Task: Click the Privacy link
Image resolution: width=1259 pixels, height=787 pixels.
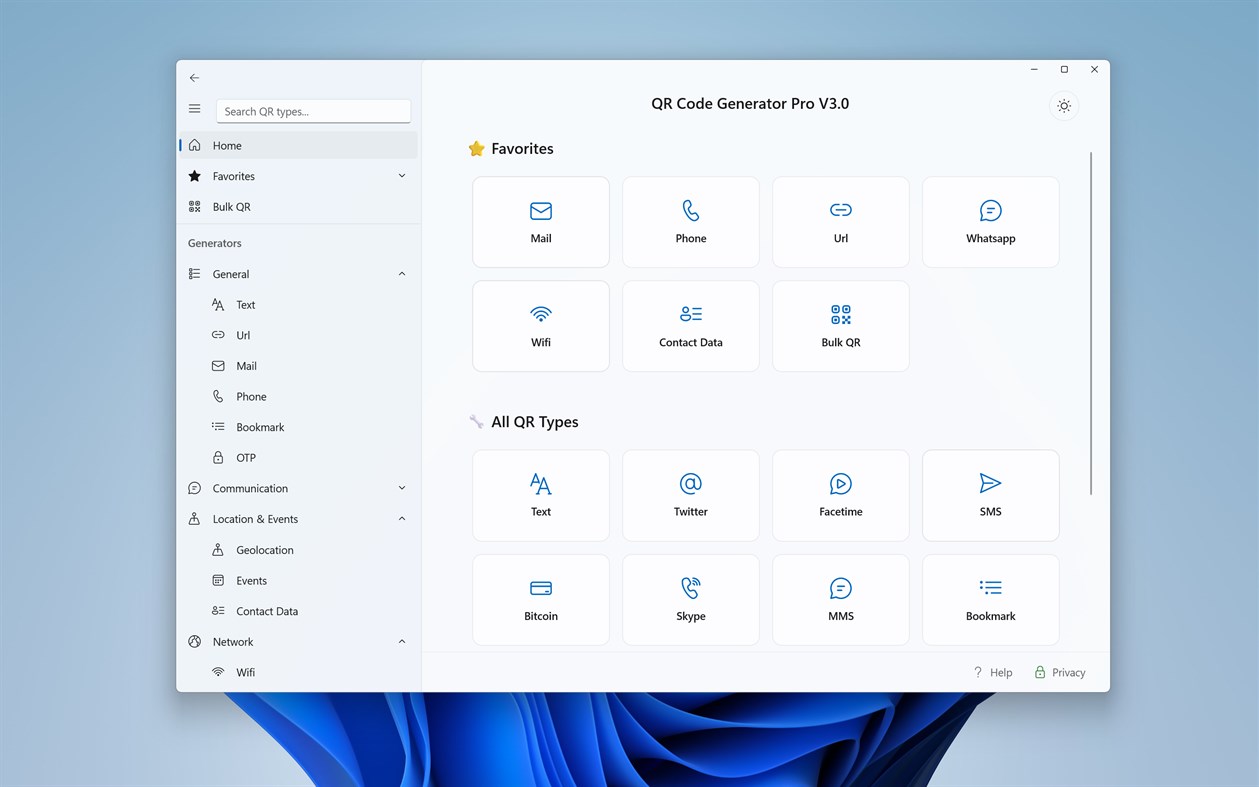Action: [1060, 672]
